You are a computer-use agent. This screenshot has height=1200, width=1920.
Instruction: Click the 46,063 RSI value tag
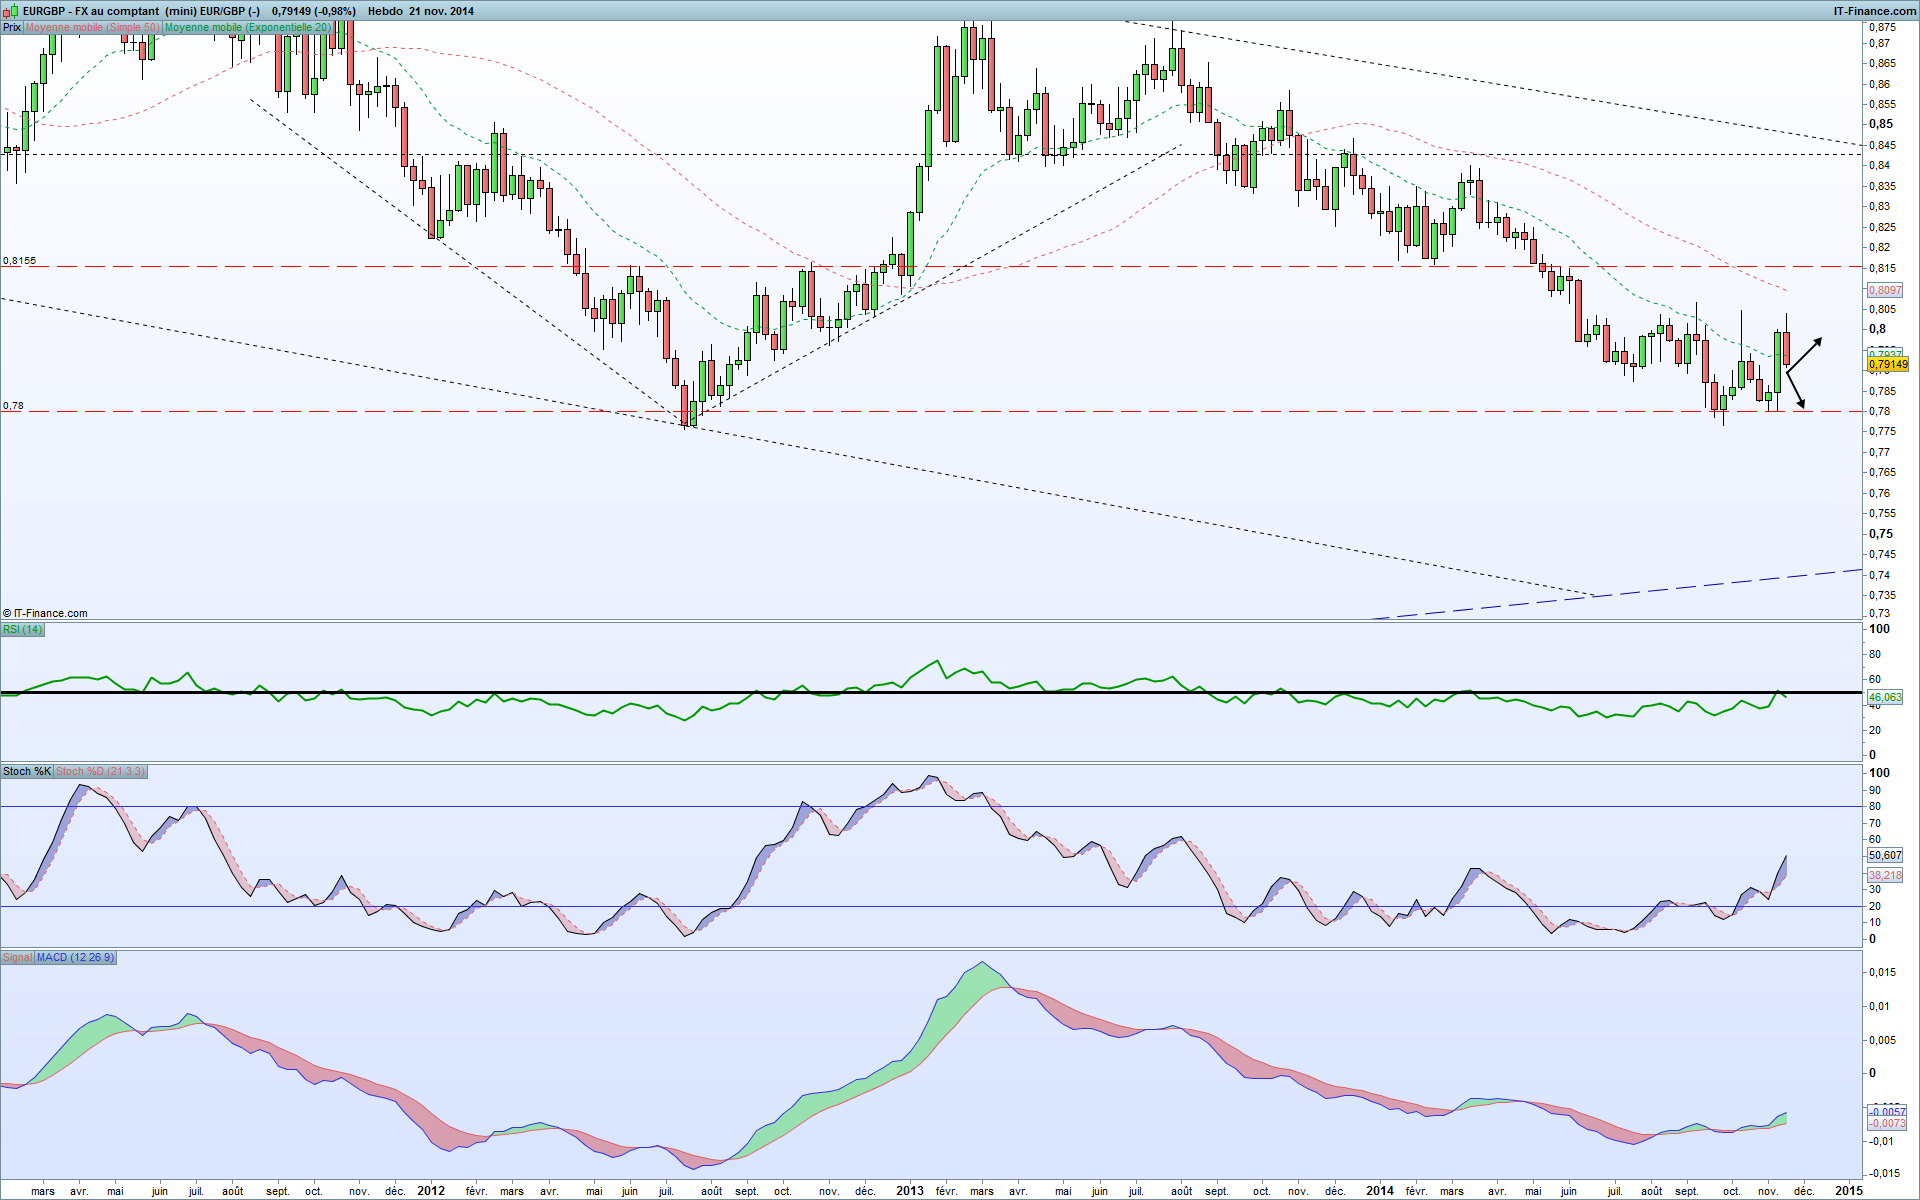click(x=1885, y=697)
